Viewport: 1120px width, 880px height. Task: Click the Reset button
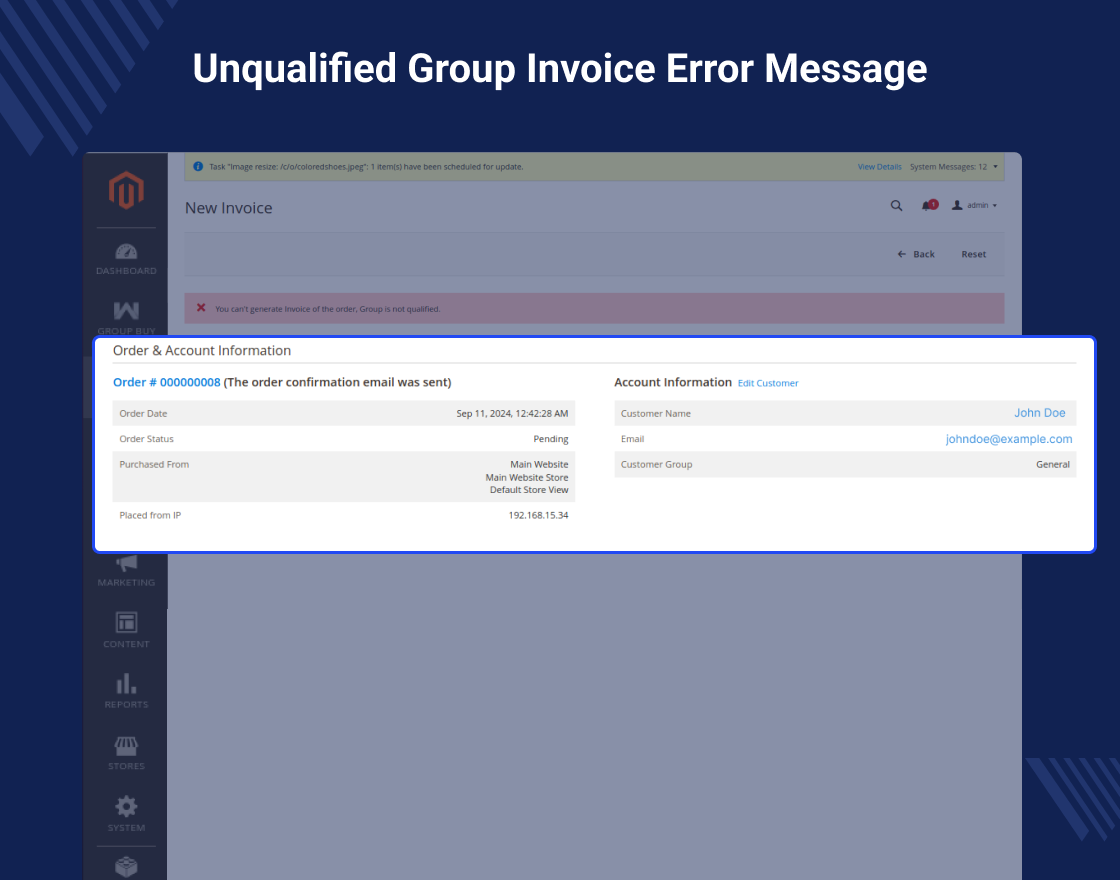[x=974, y=254]
